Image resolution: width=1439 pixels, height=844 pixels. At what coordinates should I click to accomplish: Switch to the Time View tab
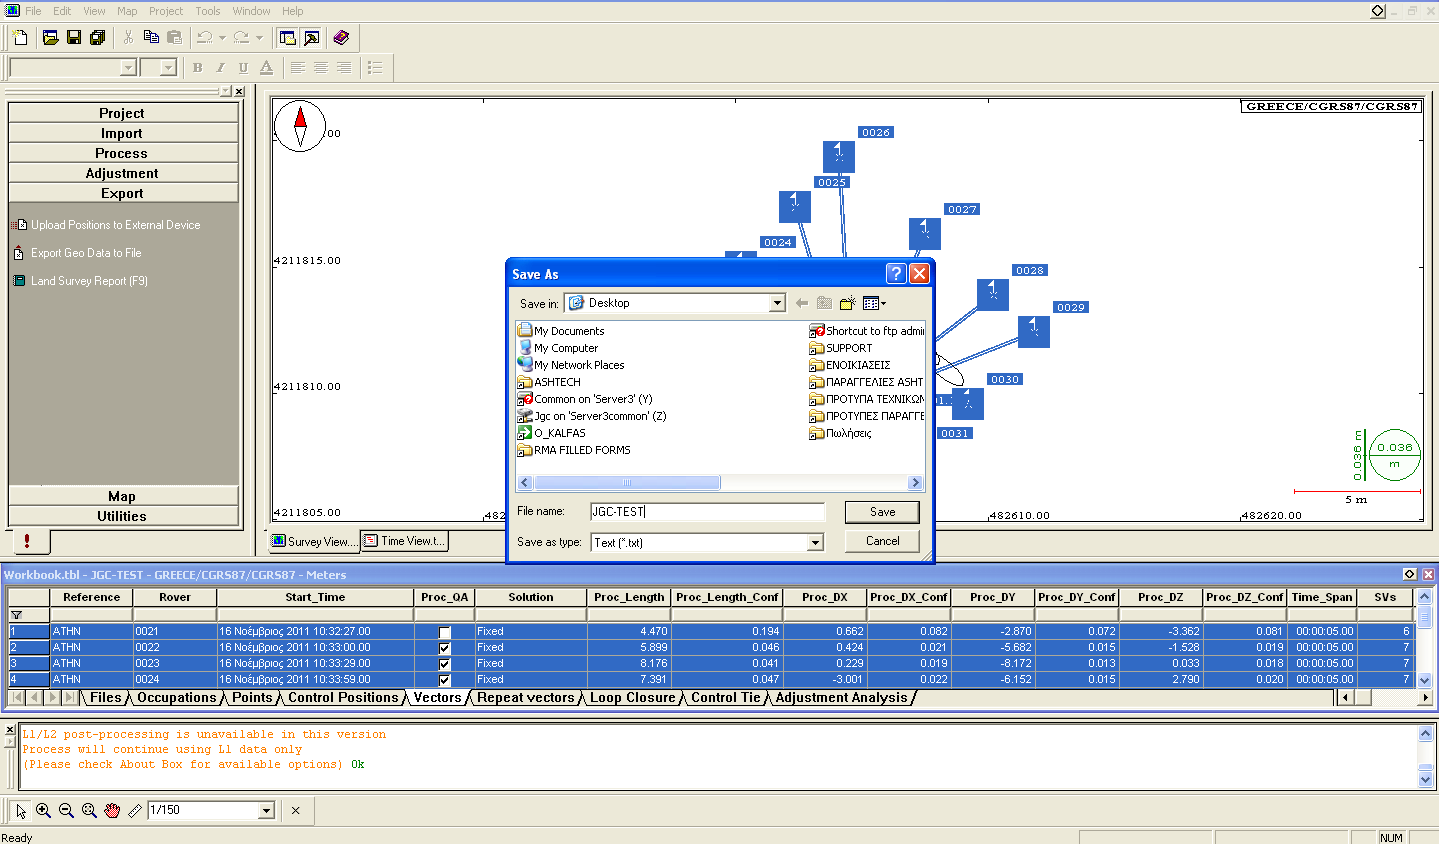[404, 541]
